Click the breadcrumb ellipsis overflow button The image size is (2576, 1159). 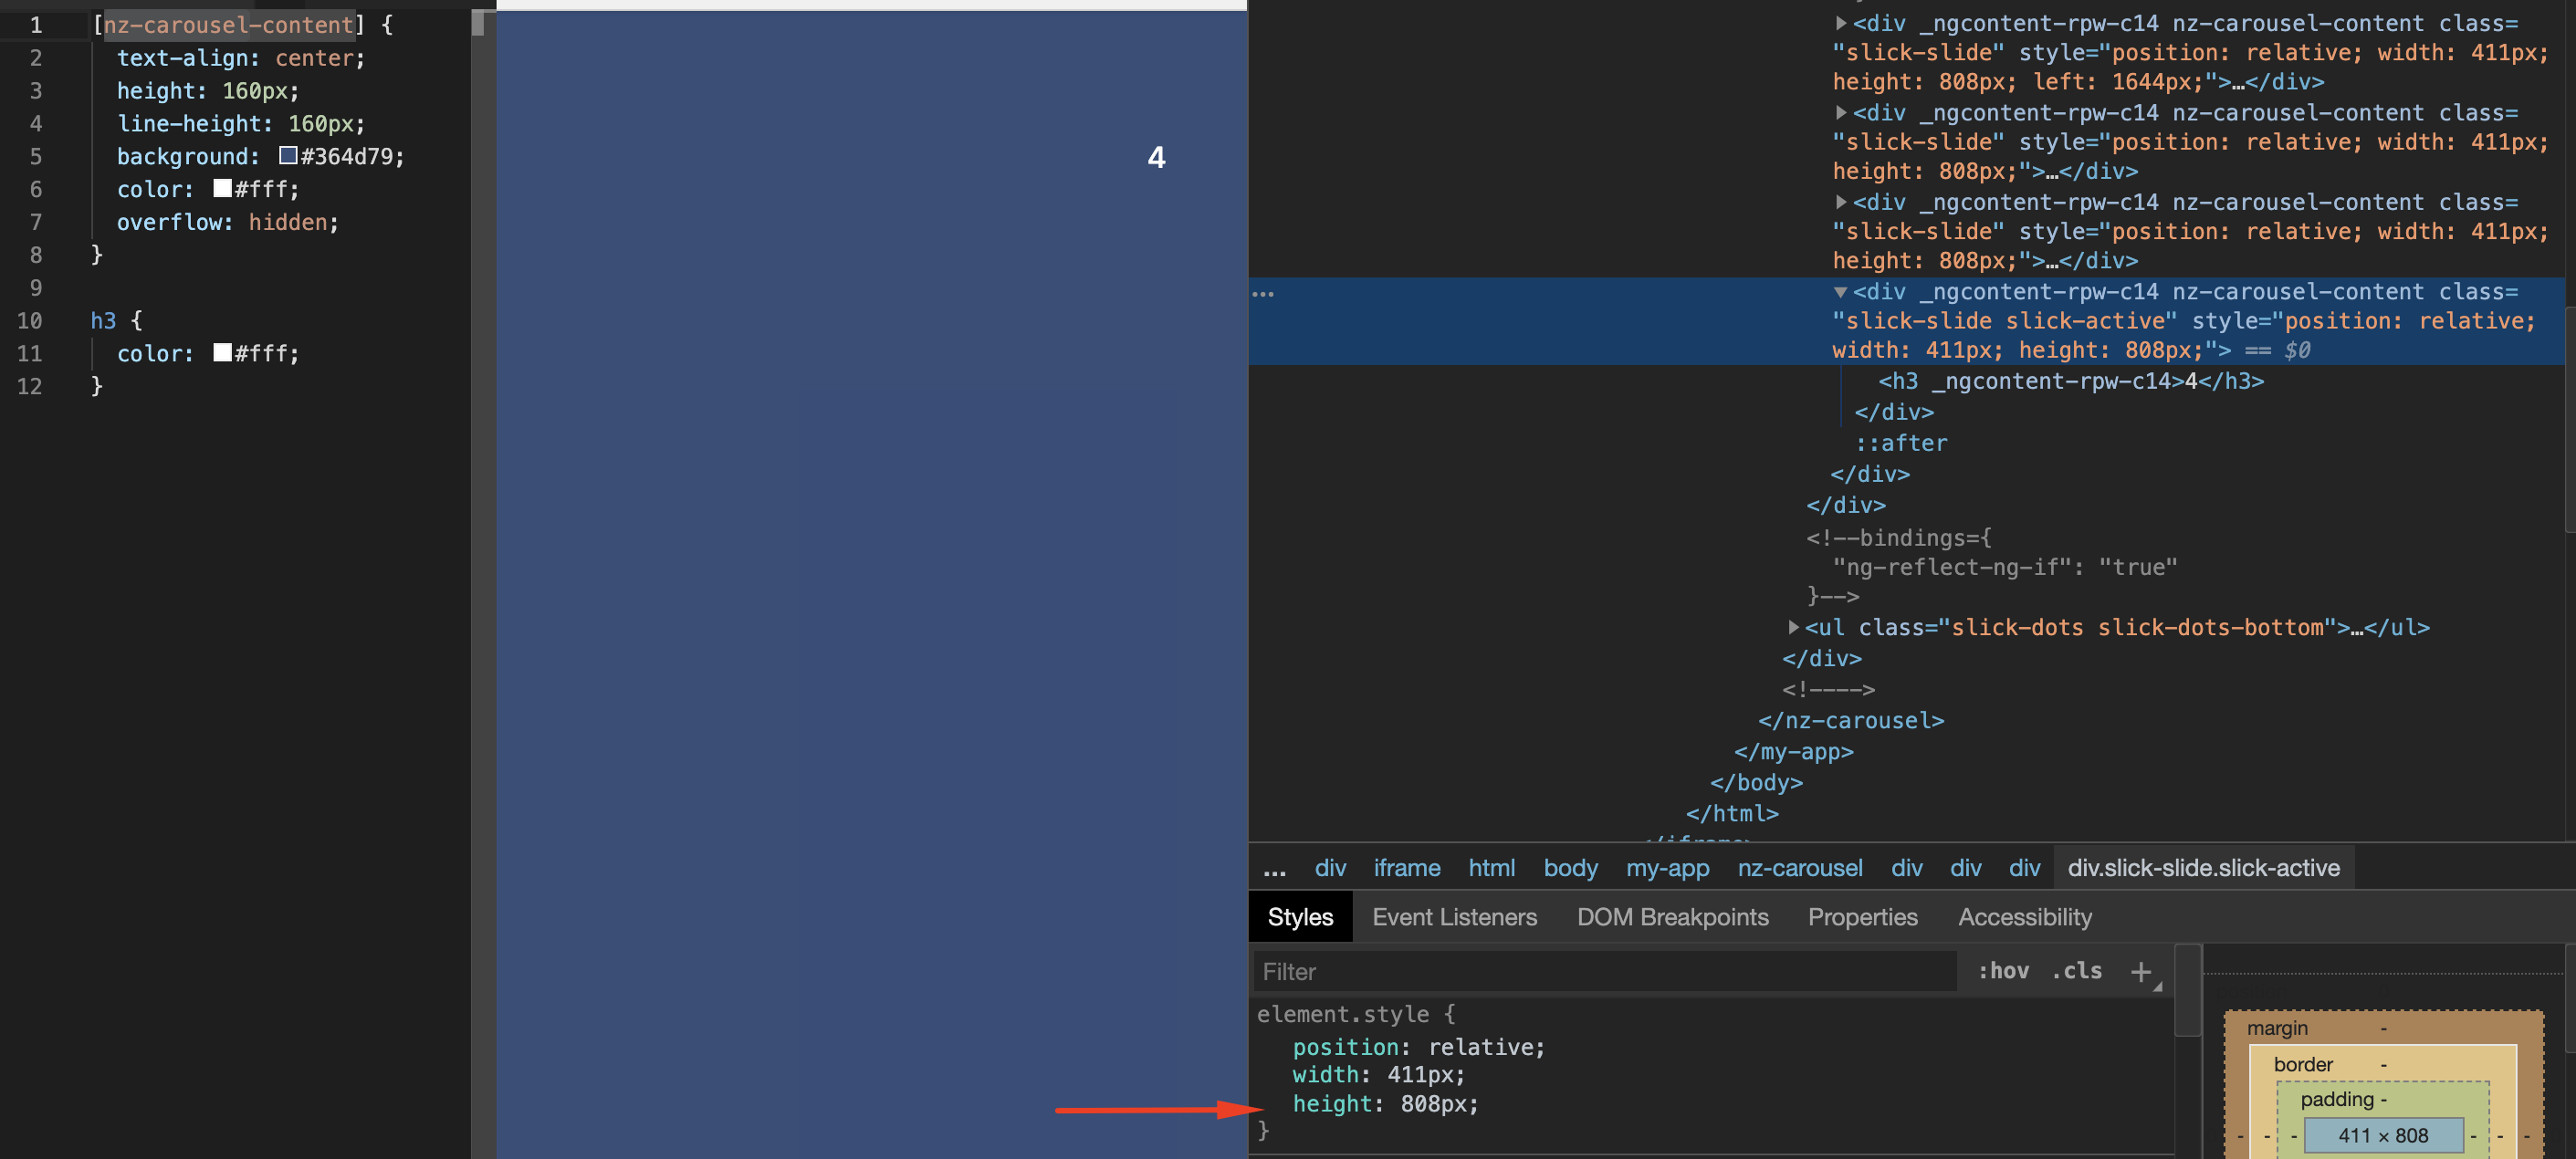coord(1274,870)
